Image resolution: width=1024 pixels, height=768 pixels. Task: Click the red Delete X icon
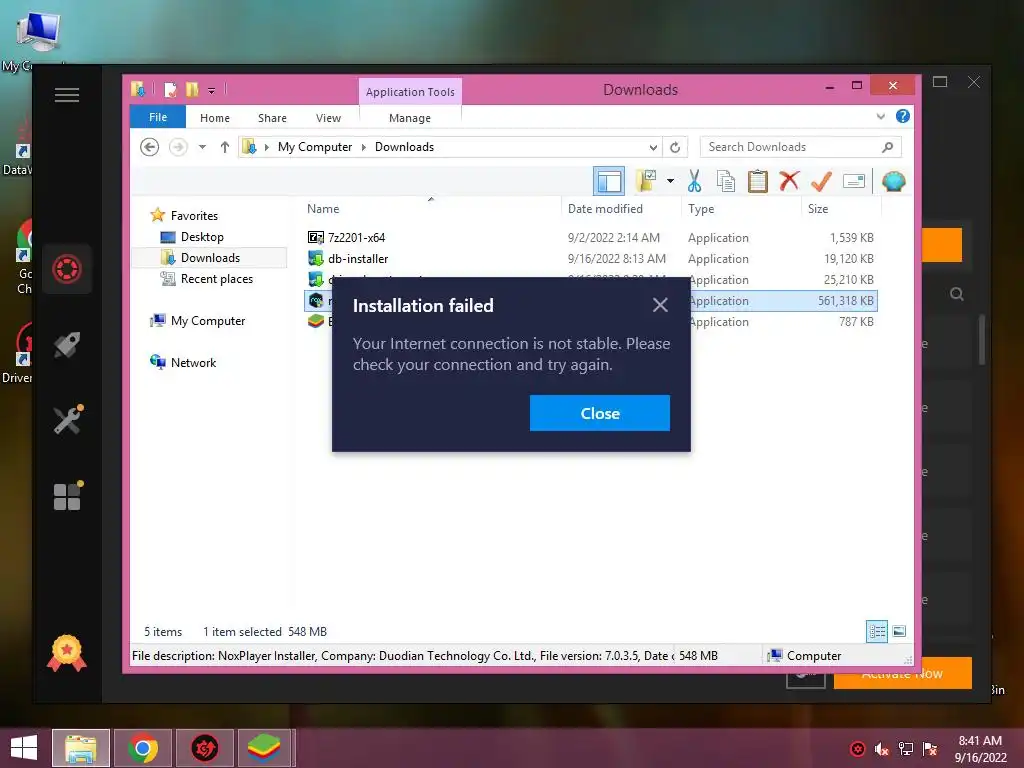789,181
